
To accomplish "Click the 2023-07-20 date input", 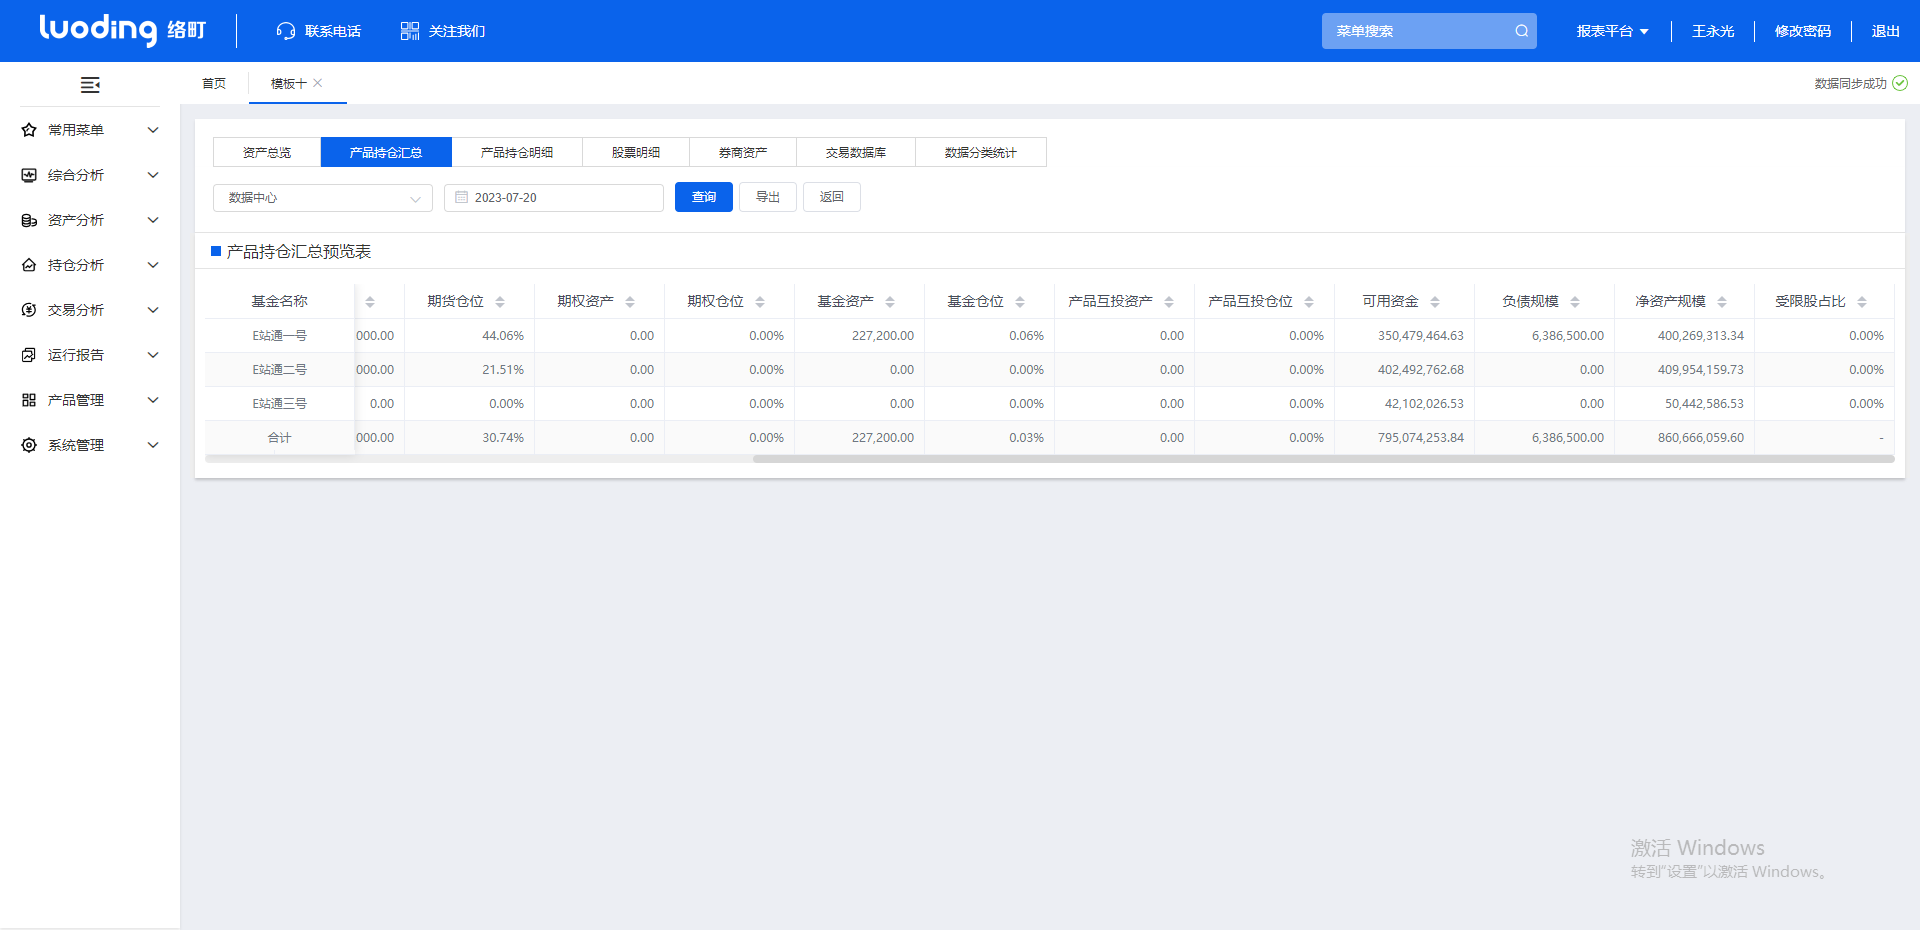I will click(x=554, y=198).
